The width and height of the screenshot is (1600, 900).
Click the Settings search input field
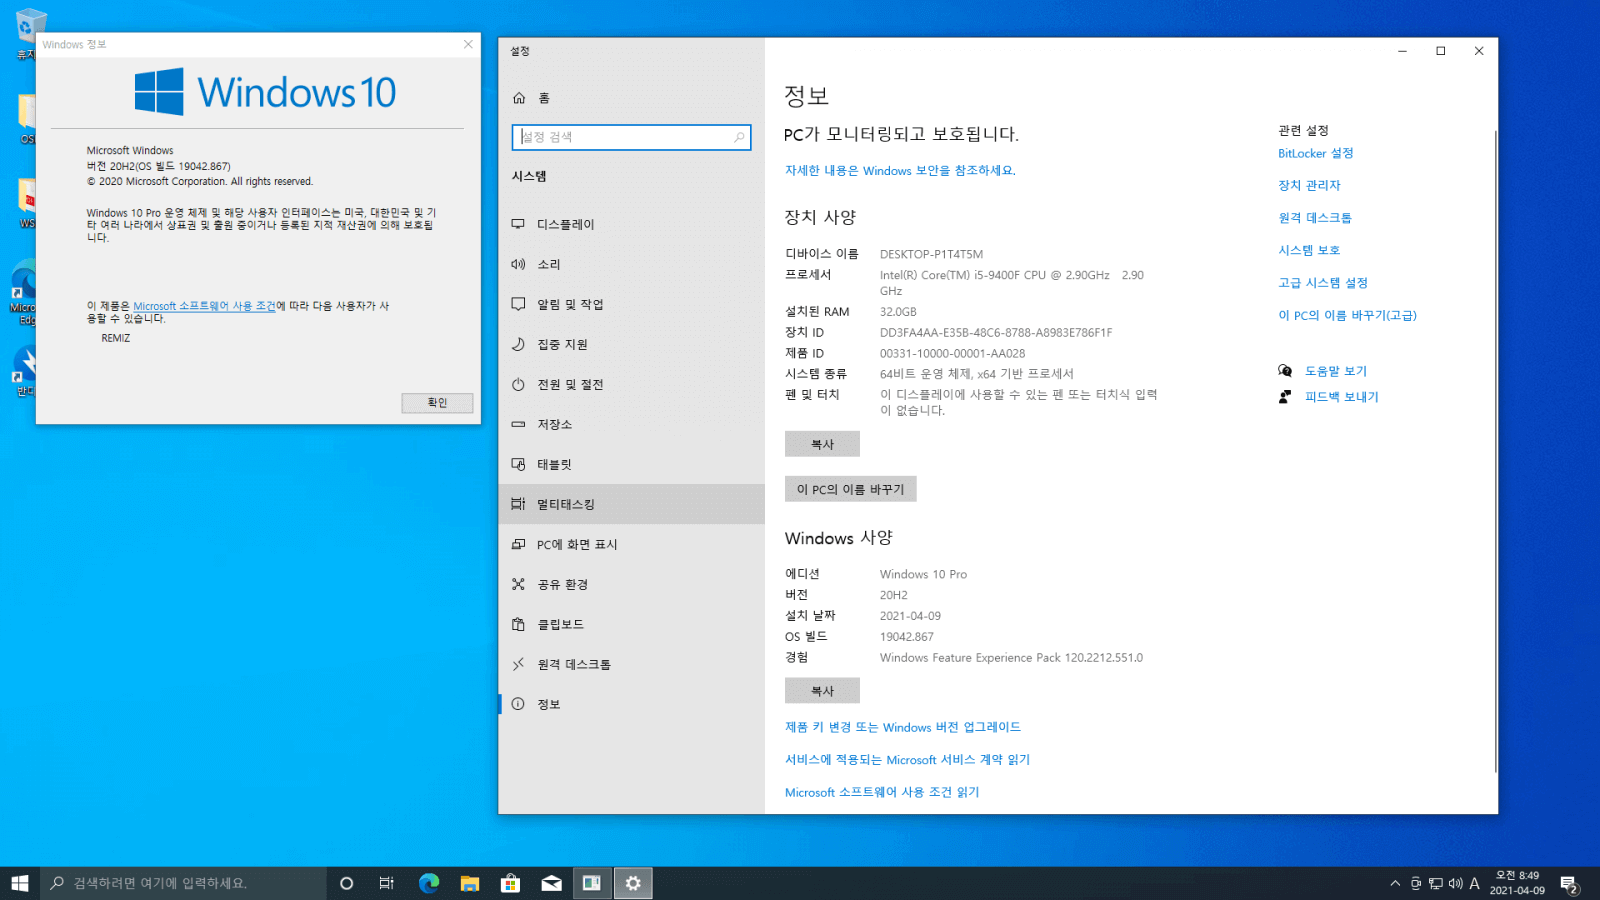(x=631, y=137)
